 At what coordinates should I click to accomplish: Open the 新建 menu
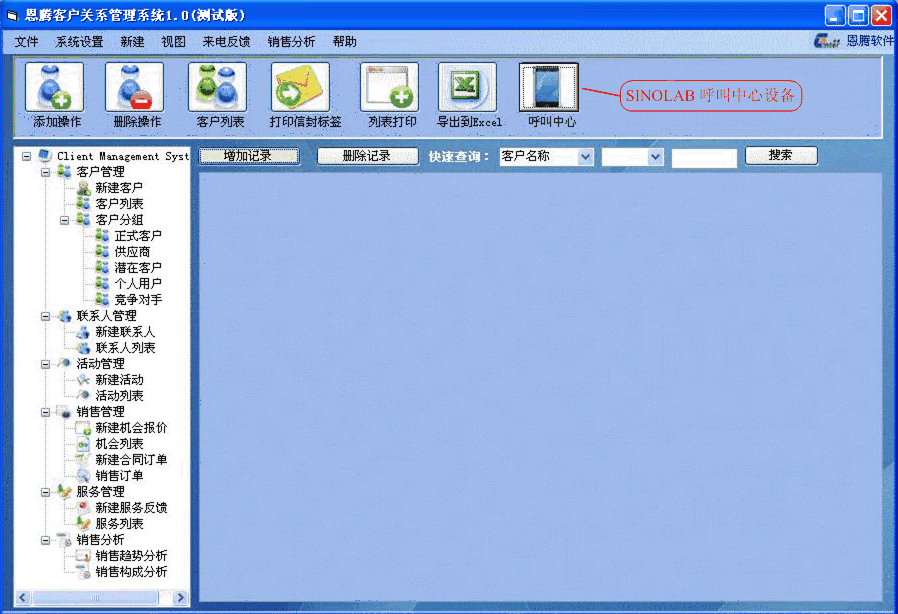tap(132, 42)
